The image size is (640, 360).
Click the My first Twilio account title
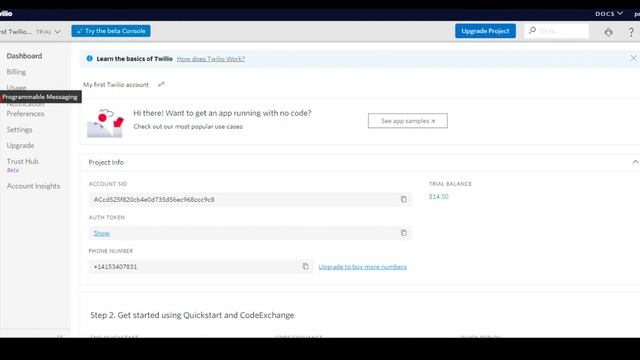pos(116,84)
